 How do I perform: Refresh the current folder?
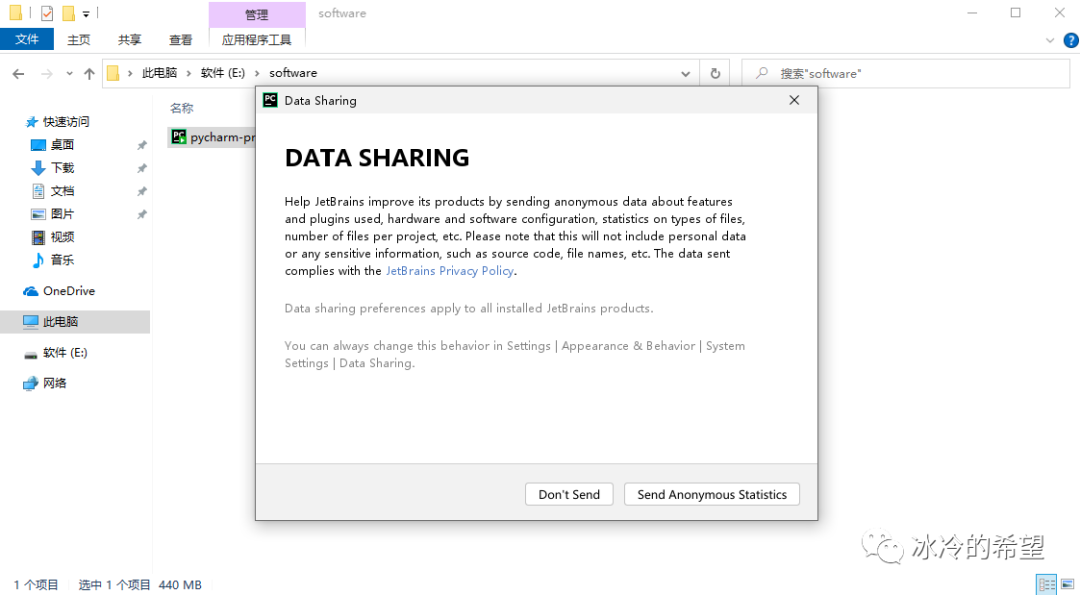pyautogui.click(x=715, y=73)
